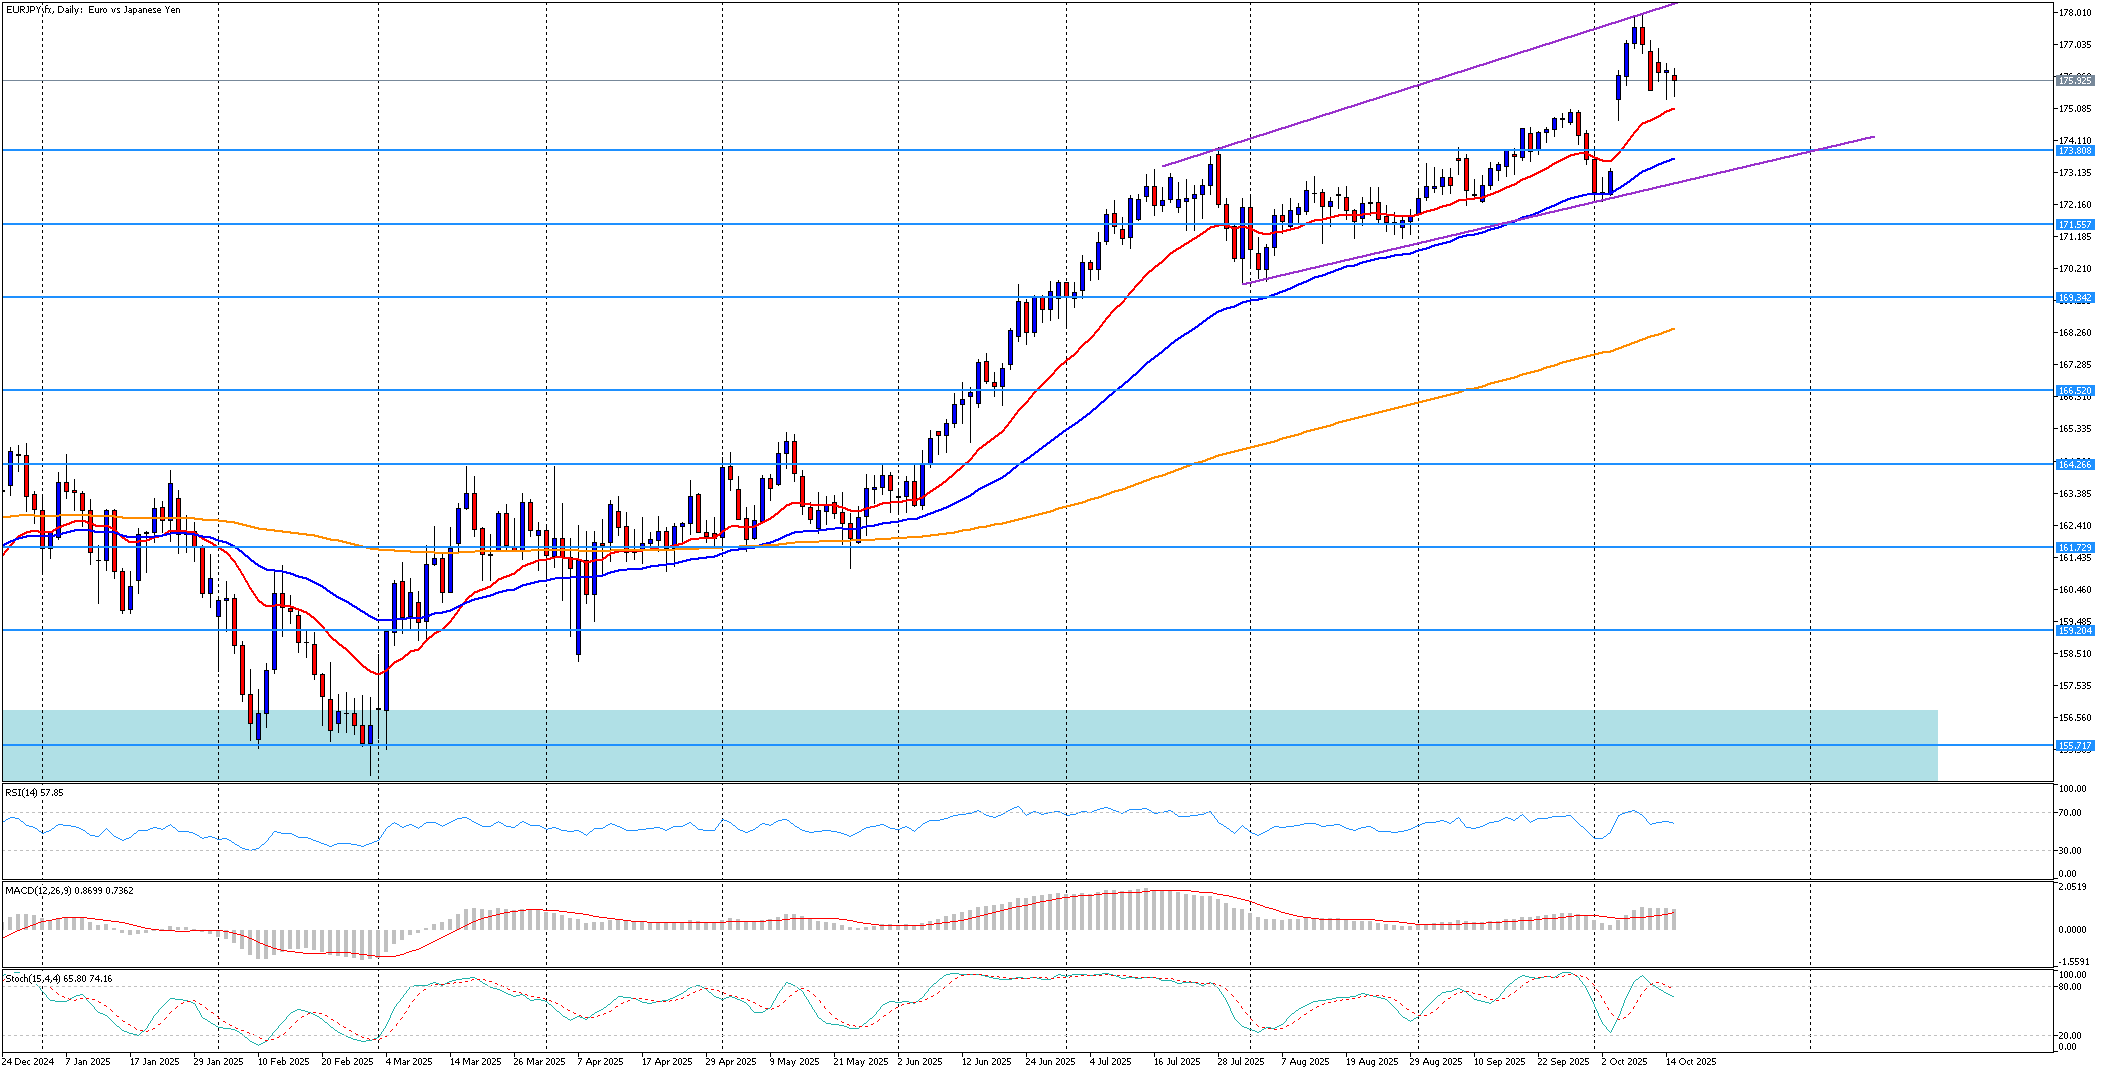This screenshot has height=1073, width=2106.
Task: Click the 172.160 axis price label
Action: tap(2074, 205)
